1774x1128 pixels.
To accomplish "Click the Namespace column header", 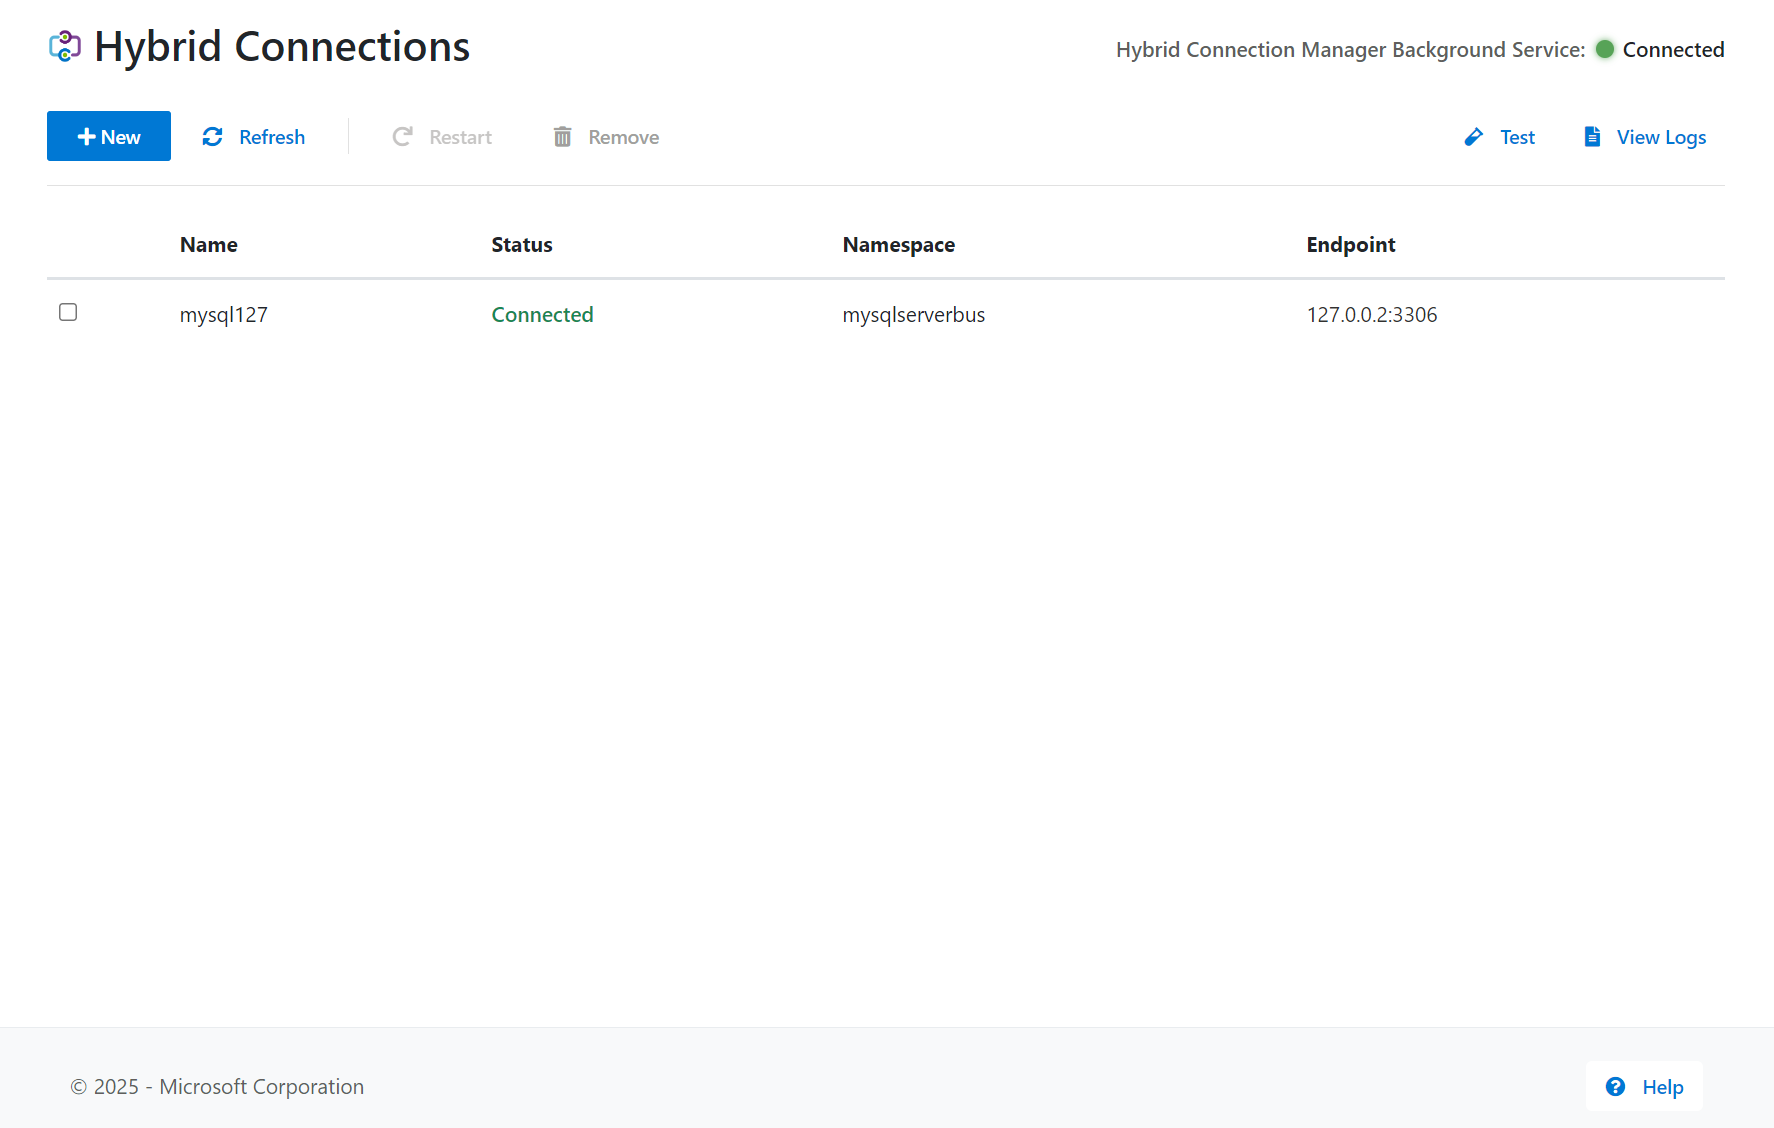I will click(x=899, y=245).
